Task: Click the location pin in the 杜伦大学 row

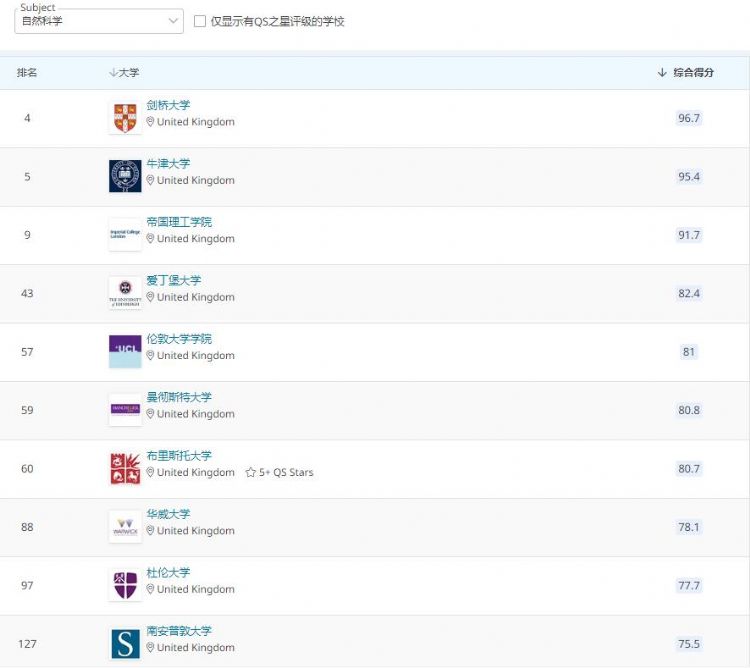Action: point(150,589)
